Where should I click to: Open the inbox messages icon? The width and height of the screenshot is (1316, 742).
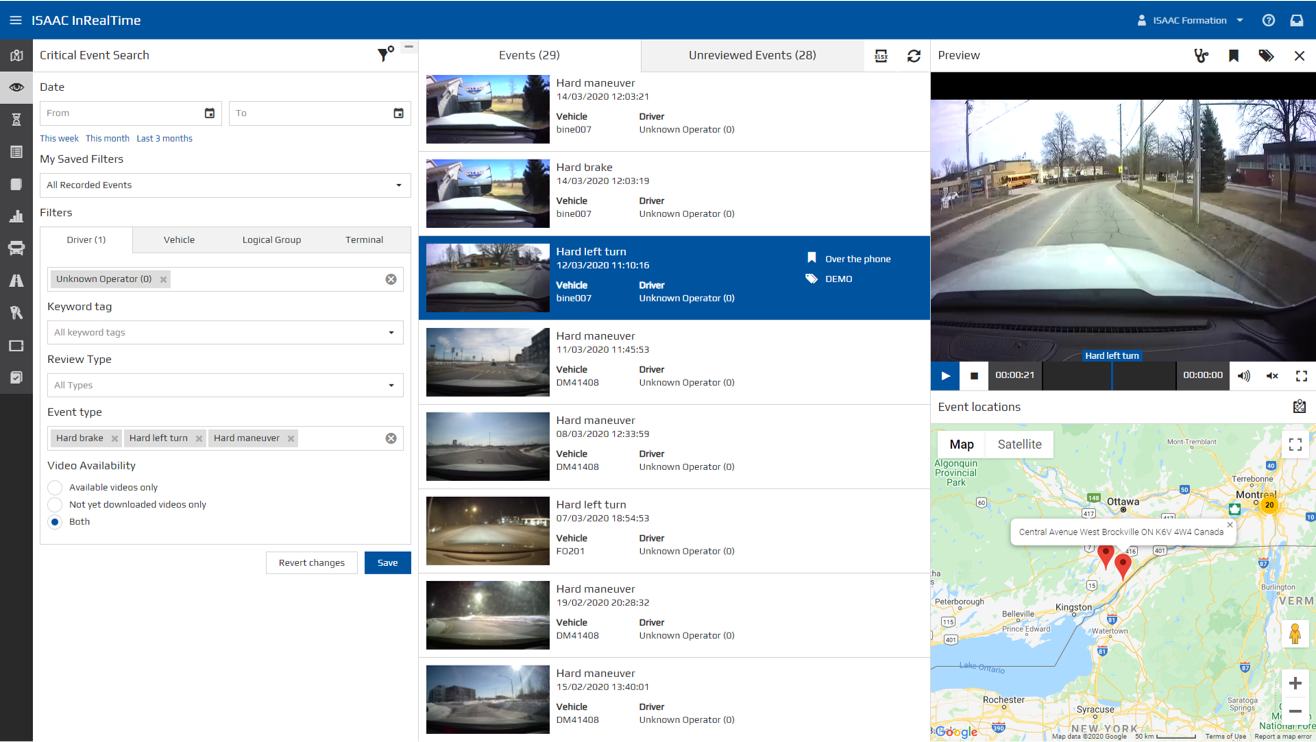(1296, 20)
